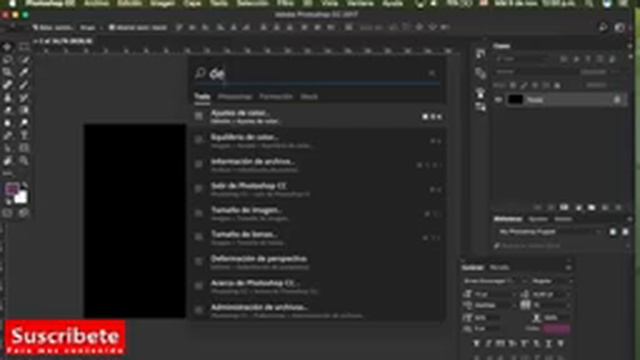Create a new layer in Layers panel
Viewport: 640px width, 360px height.
pyautogui.click(x=605, y=208)
